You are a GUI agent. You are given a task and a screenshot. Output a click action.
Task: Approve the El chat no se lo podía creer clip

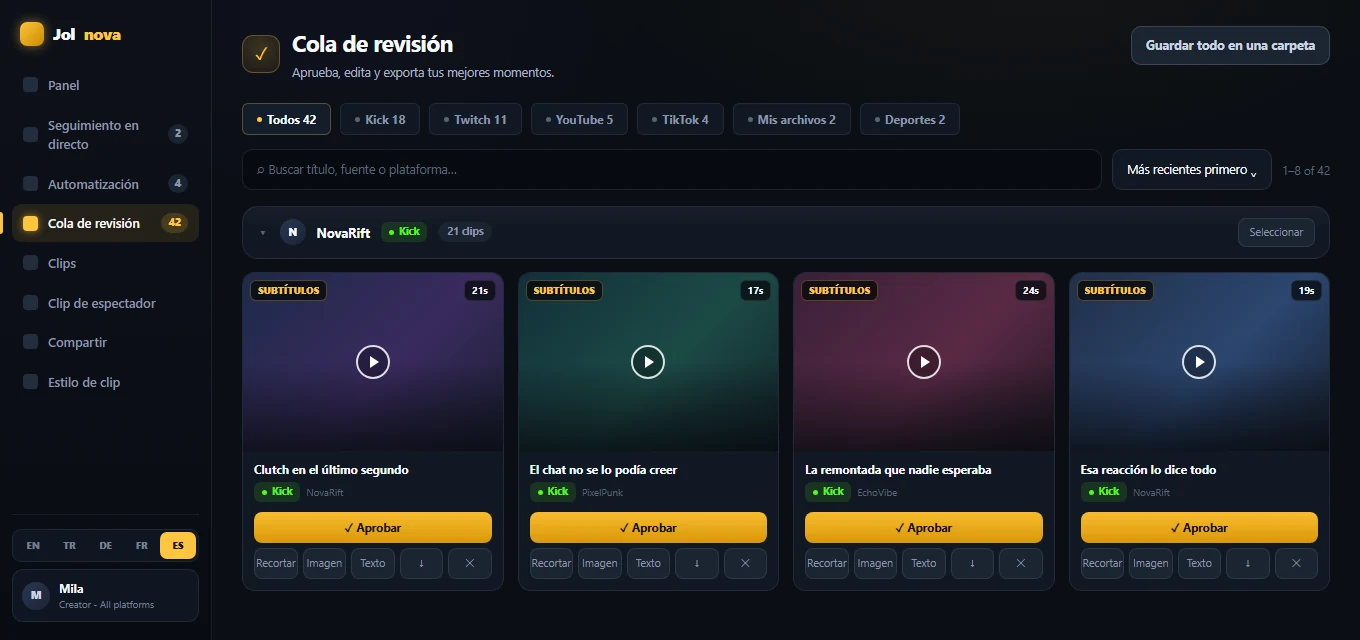coord(648,527)
